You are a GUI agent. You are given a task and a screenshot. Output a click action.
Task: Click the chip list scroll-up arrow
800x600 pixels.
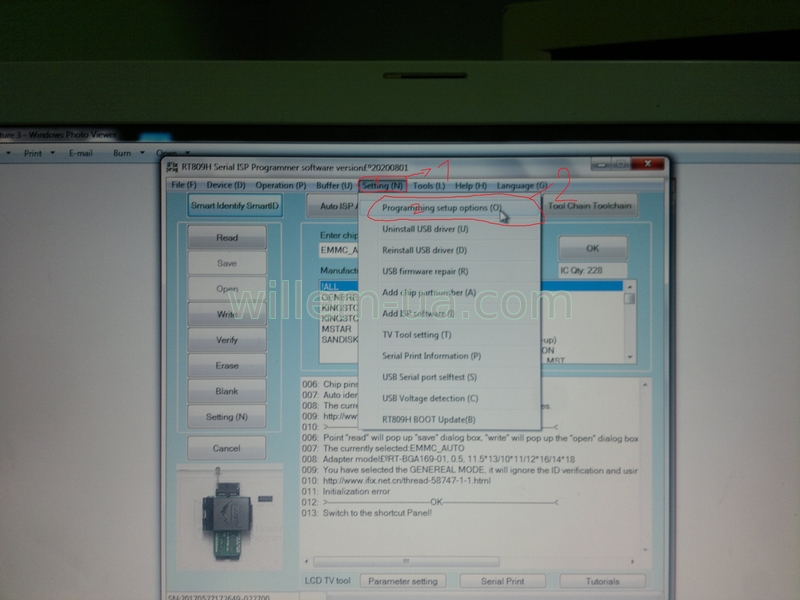point(630,287)
